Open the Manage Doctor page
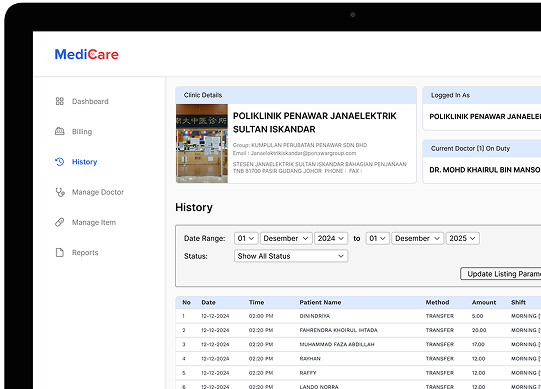This screenshot has width=541, height=389. (98, 192)
